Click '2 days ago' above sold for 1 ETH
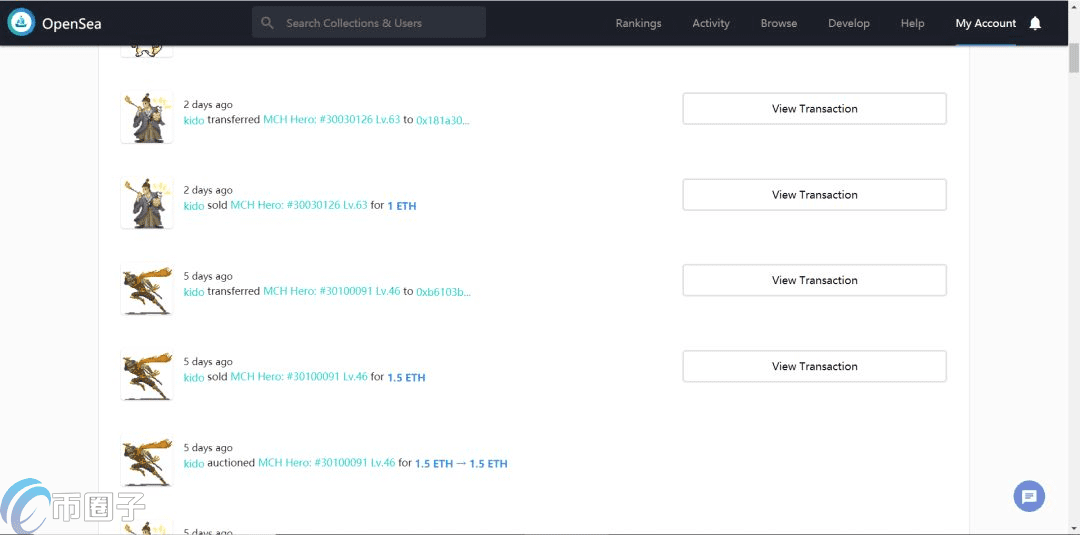 point(208,190)
